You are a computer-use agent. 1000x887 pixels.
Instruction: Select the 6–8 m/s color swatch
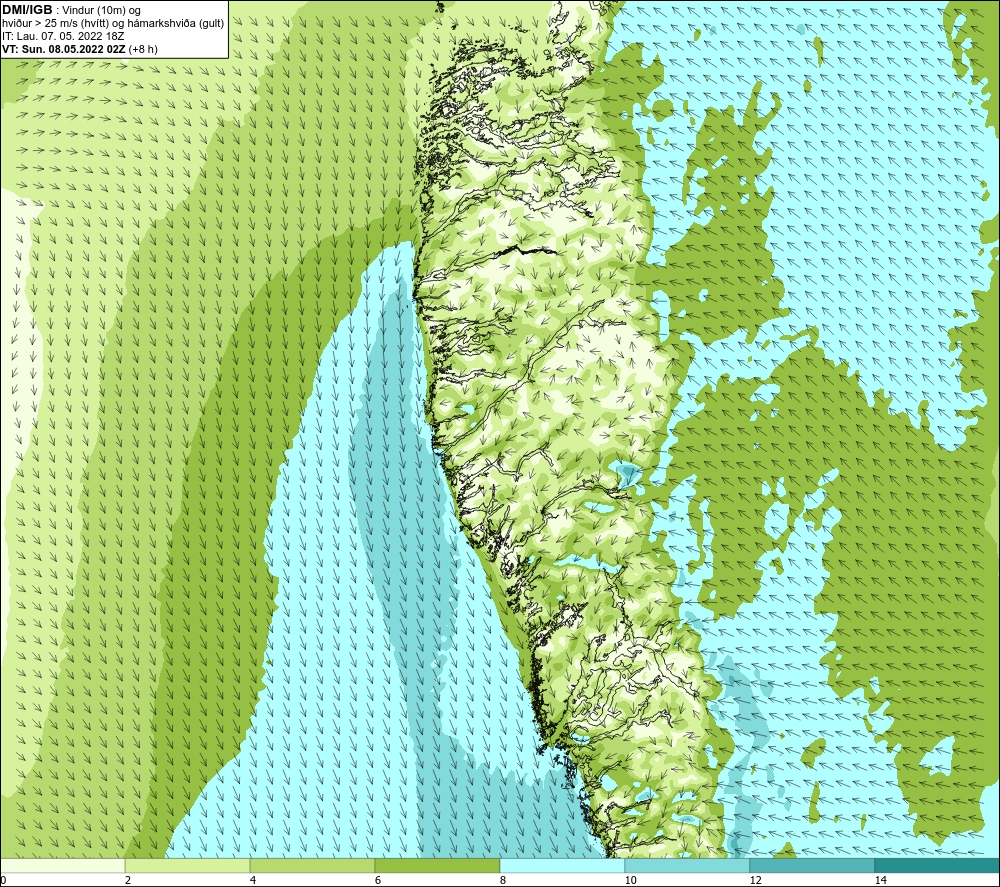tap(438, 865)
